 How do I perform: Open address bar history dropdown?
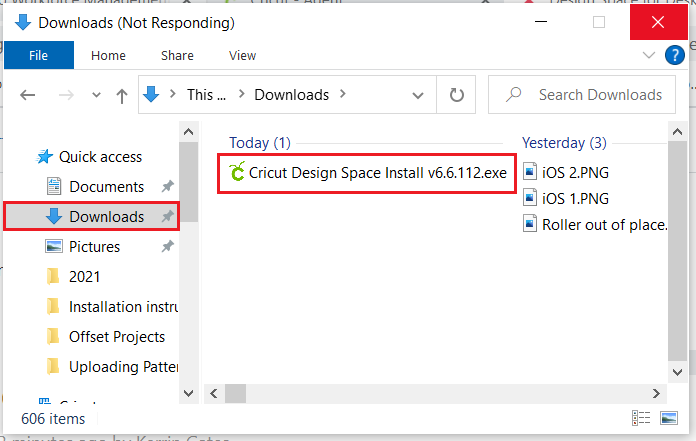[417, 95]
